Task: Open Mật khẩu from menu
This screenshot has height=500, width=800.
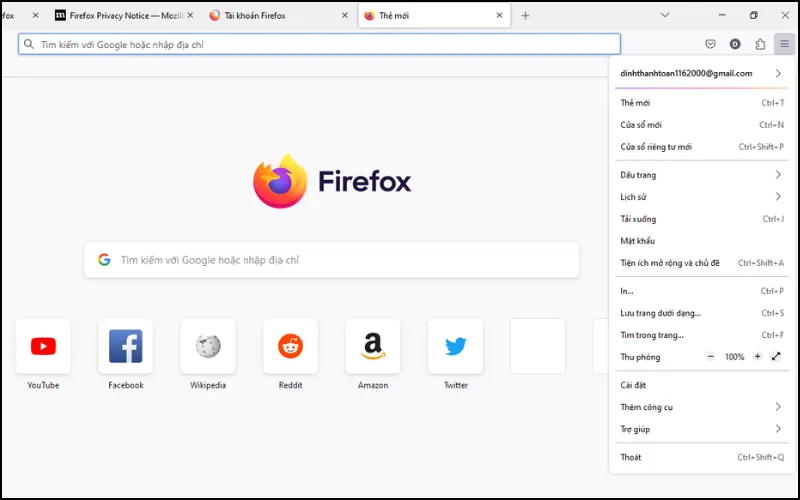Action: click(702, 241)
